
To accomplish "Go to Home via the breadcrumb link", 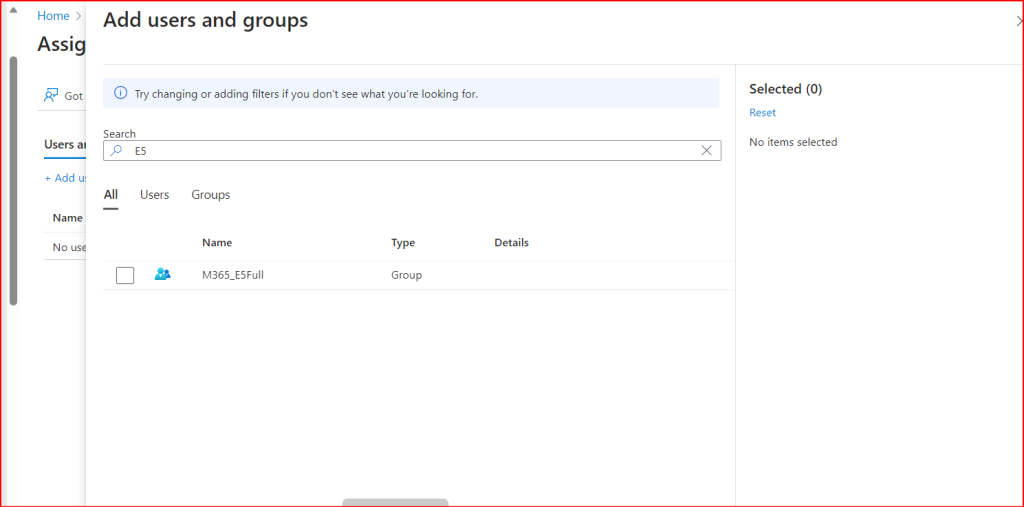I will pos(53,16).
